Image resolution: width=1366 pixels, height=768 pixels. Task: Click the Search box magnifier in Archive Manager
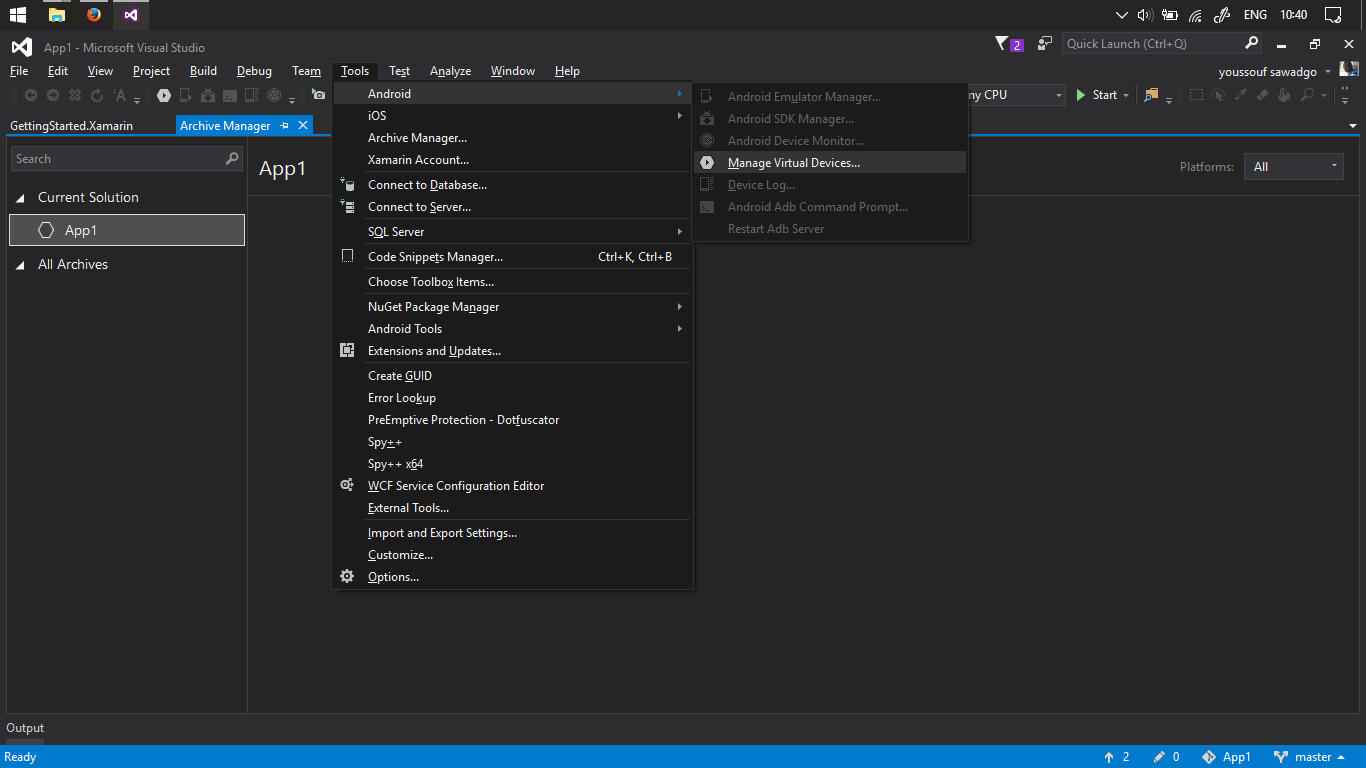point(232,159)
